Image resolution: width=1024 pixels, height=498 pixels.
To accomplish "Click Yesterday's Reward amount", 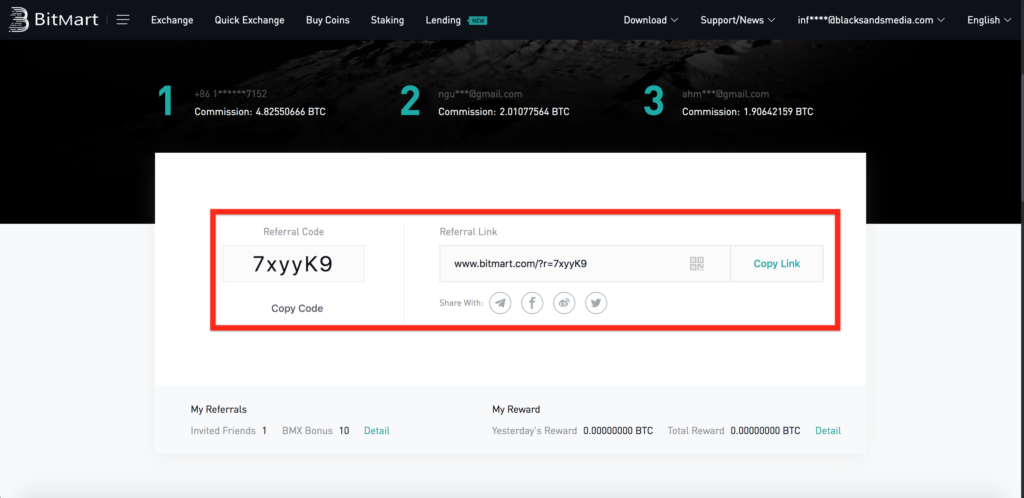I will point(618,431).
